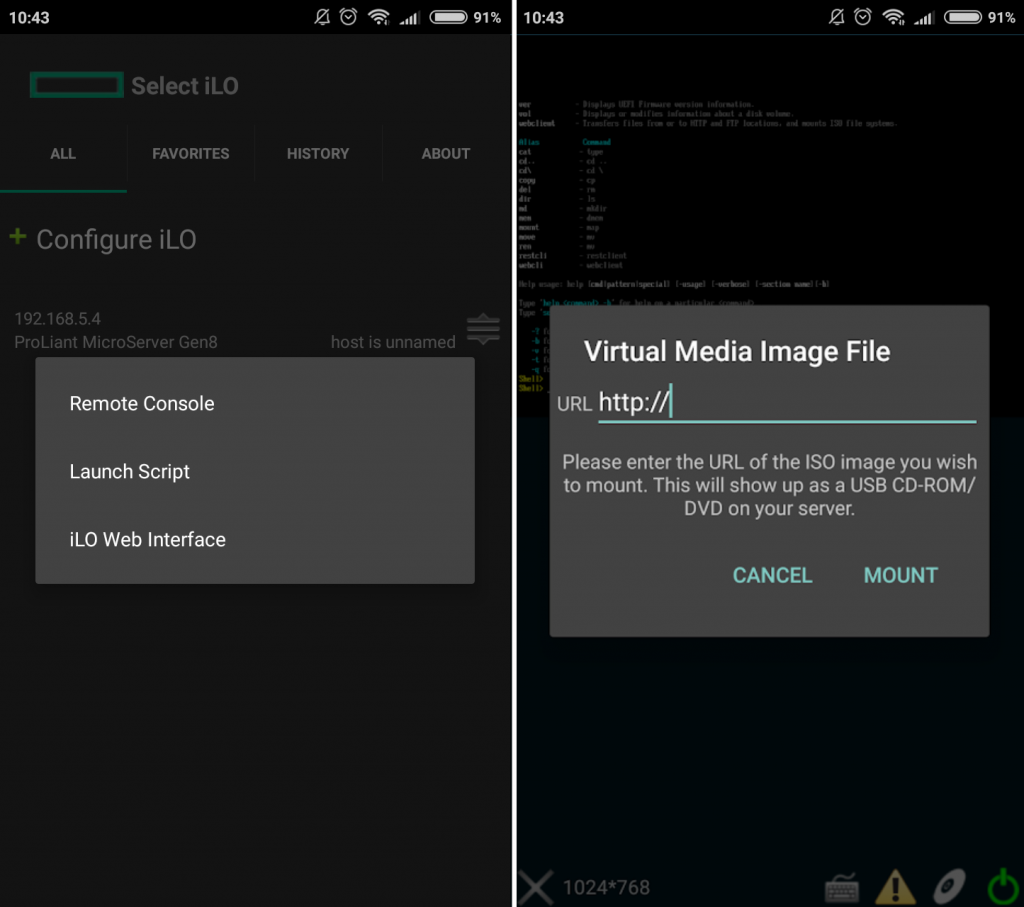Focus the URL field in Virtual Media dialog
Viewport: 1024px width, 907px height.
pyautogui.click(x=787, y=403)
